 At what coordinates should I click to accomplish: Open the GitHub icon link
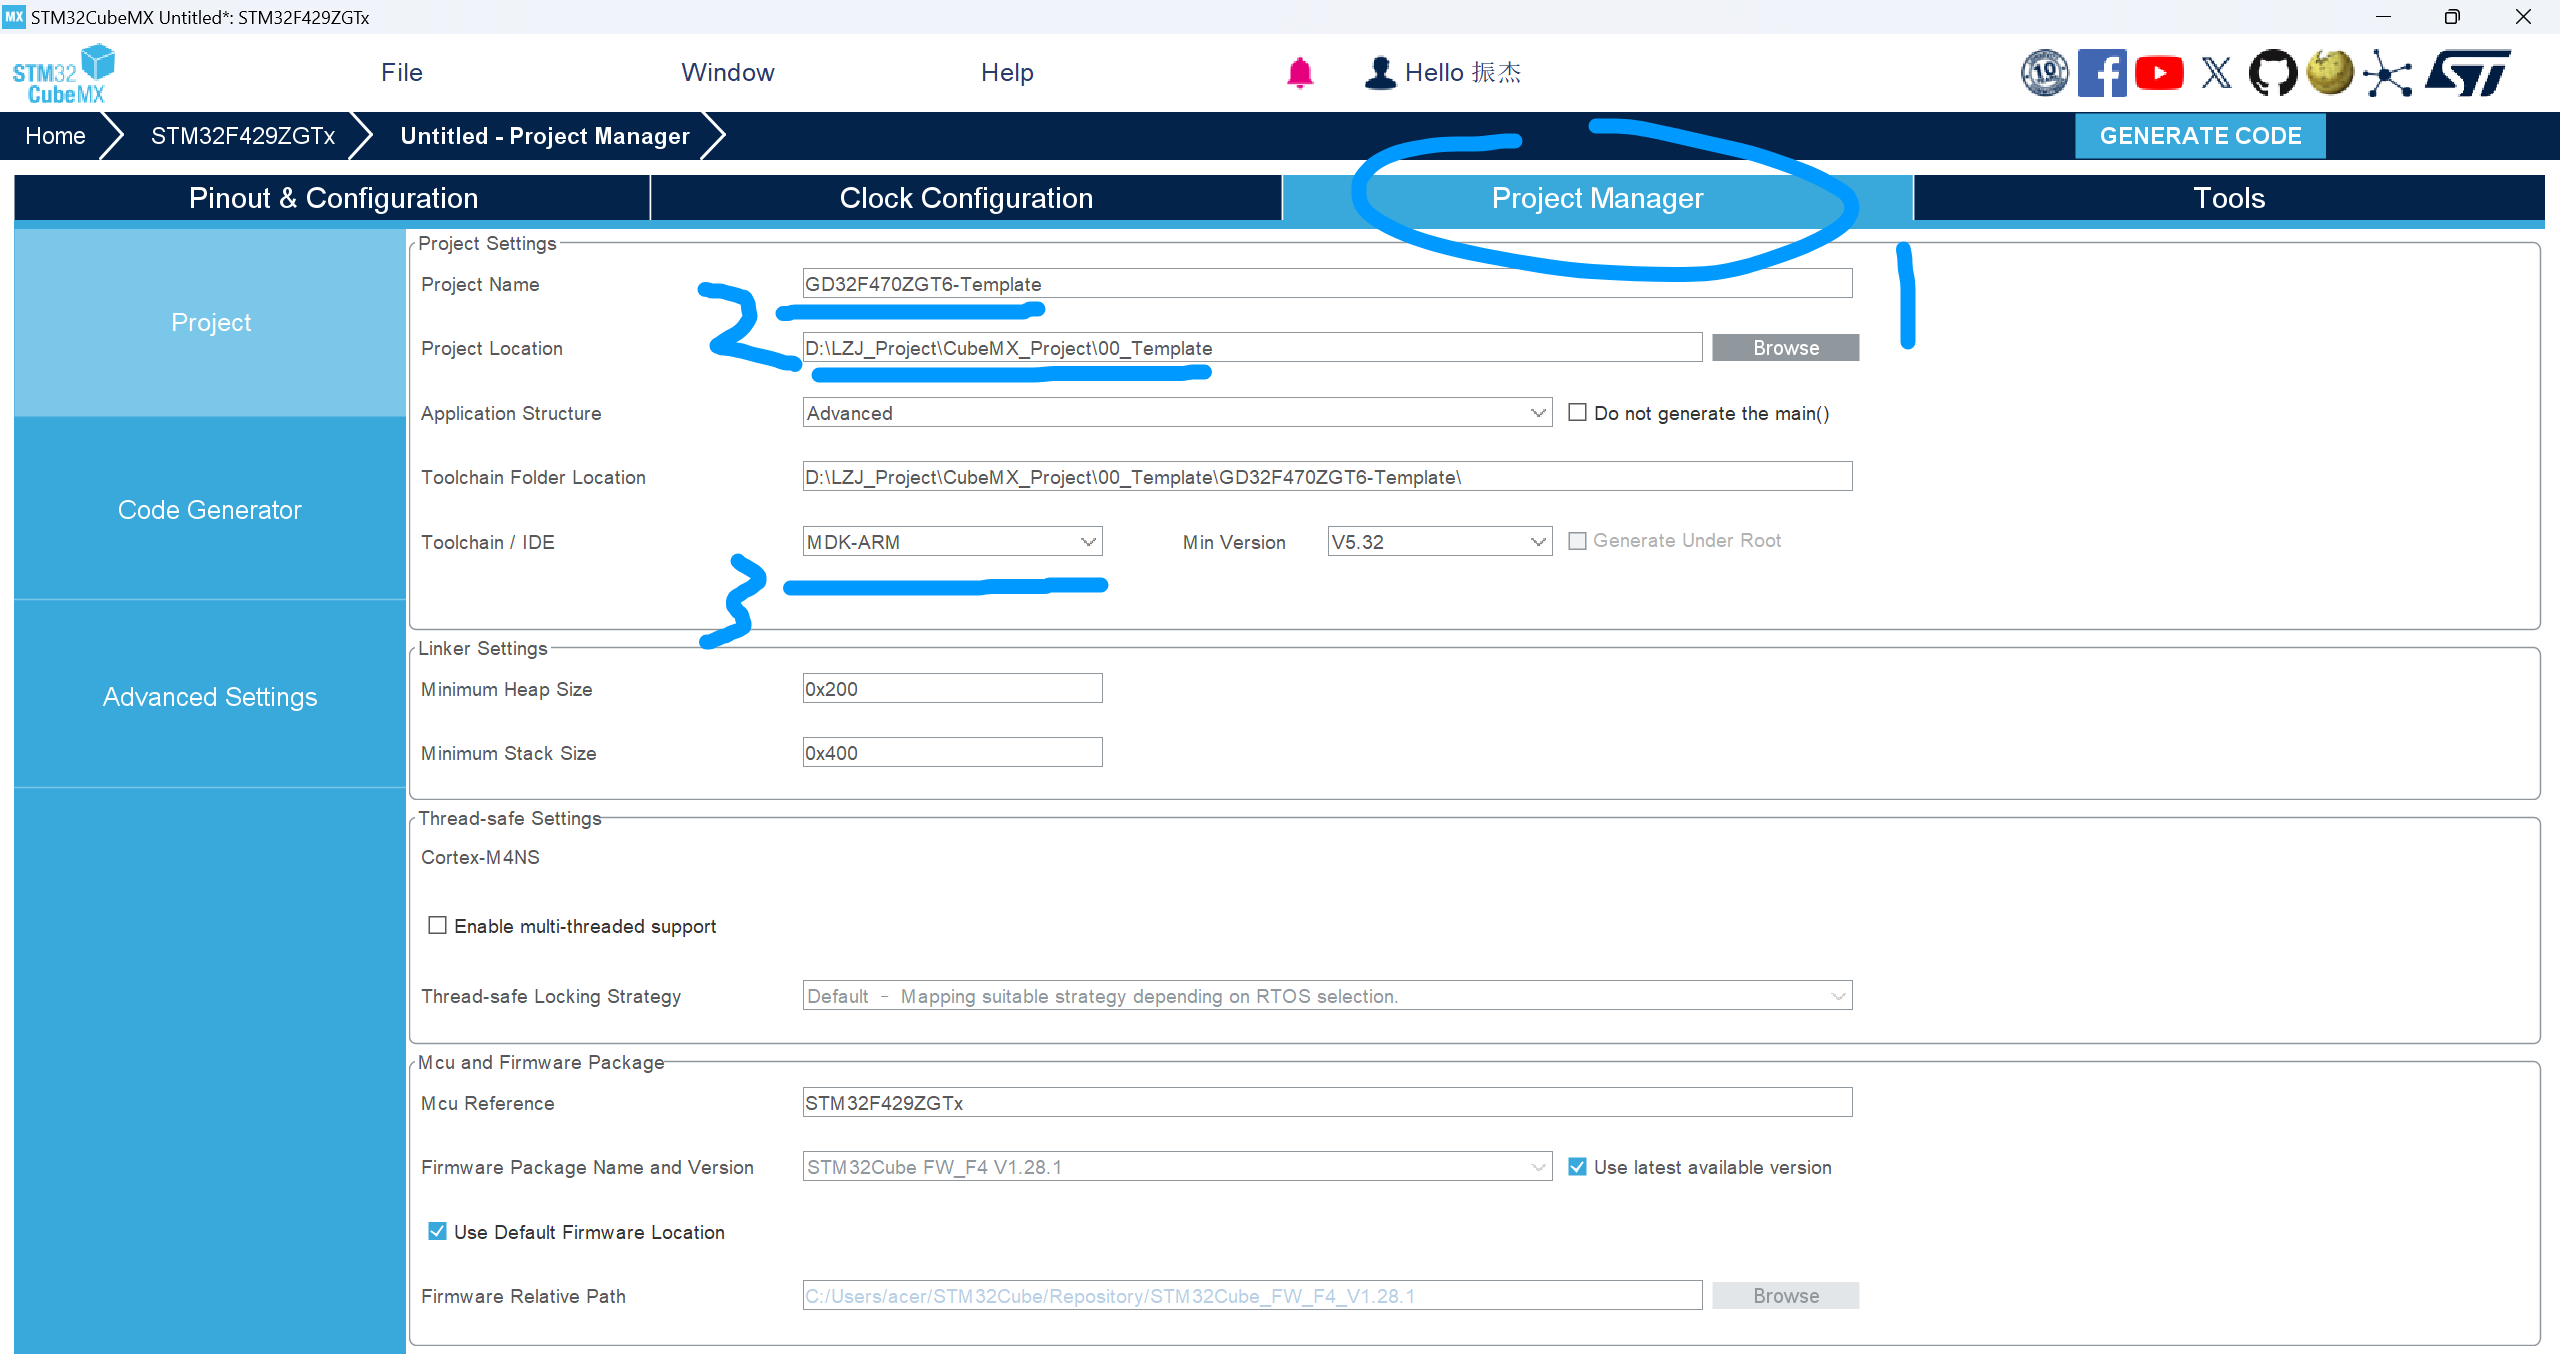click(2273, 73)
